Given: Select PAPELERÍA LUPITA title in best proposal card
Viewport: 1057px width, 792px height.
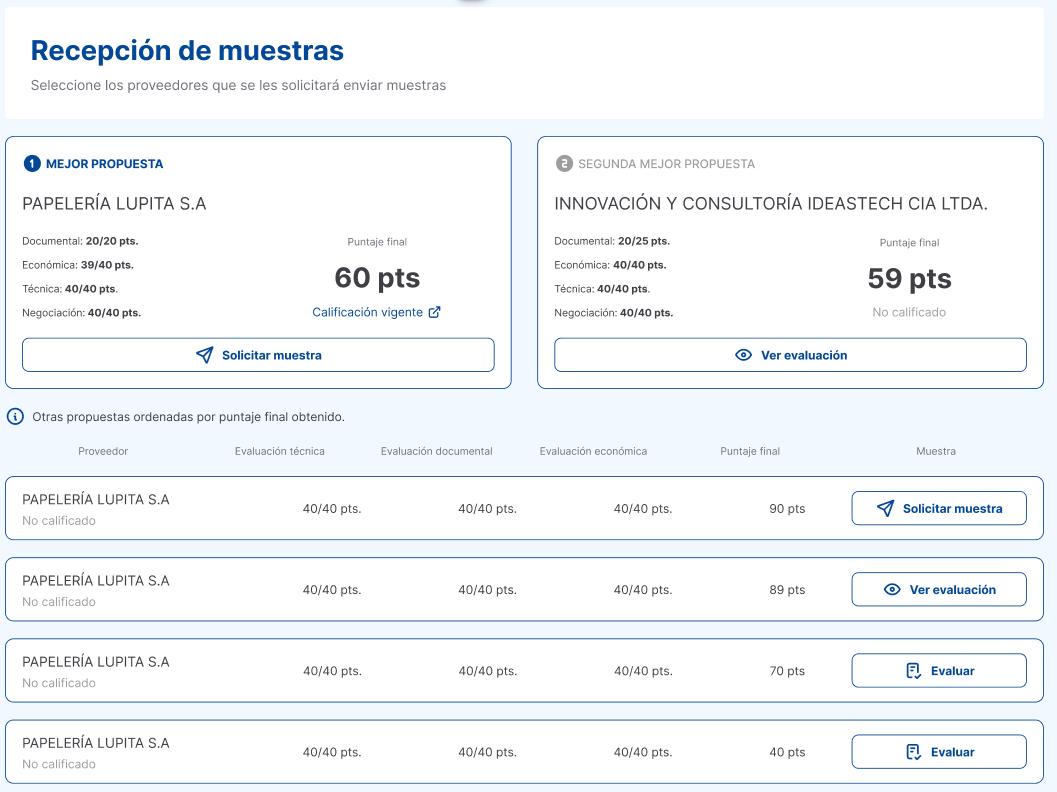Looking at the screenshot, I should pos(114,204).
